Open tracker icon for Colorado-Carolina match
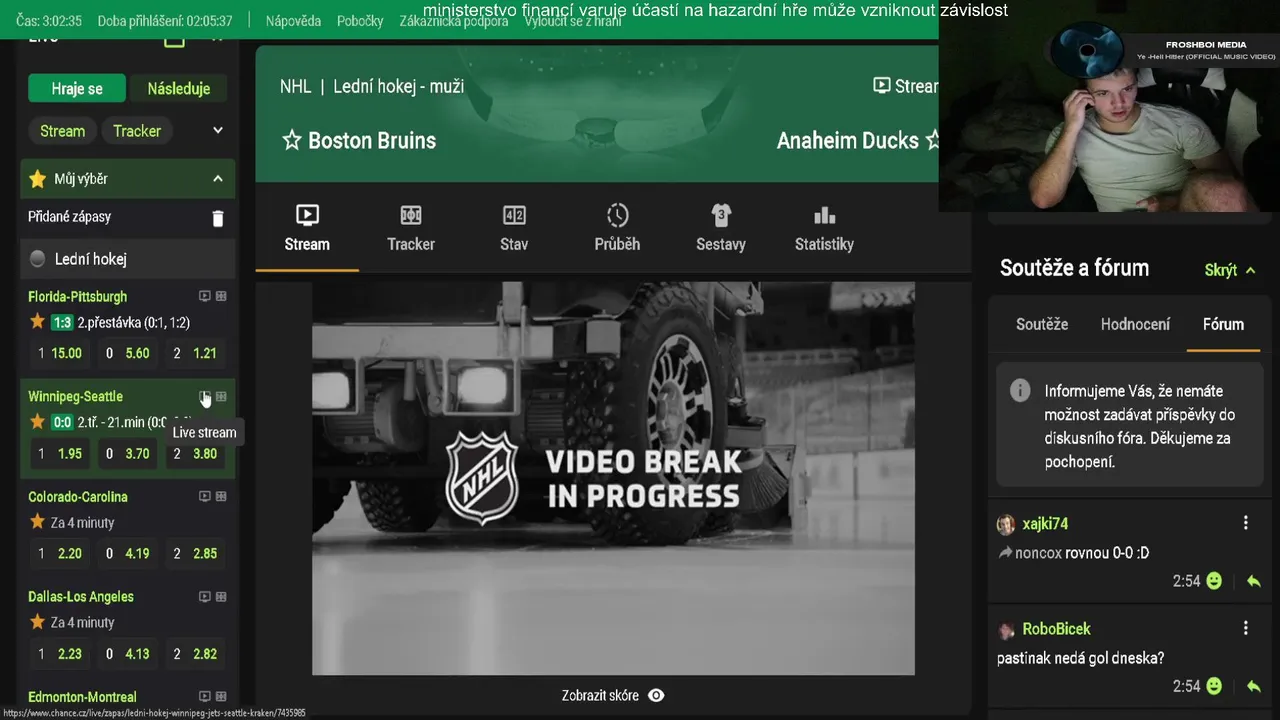The width and height of the screenshot is (1280, 720). click(x=221, y=497)
